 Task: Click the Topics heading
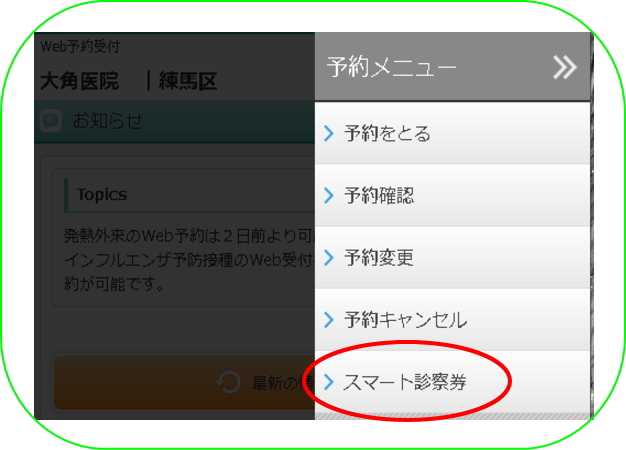[102, 194]
